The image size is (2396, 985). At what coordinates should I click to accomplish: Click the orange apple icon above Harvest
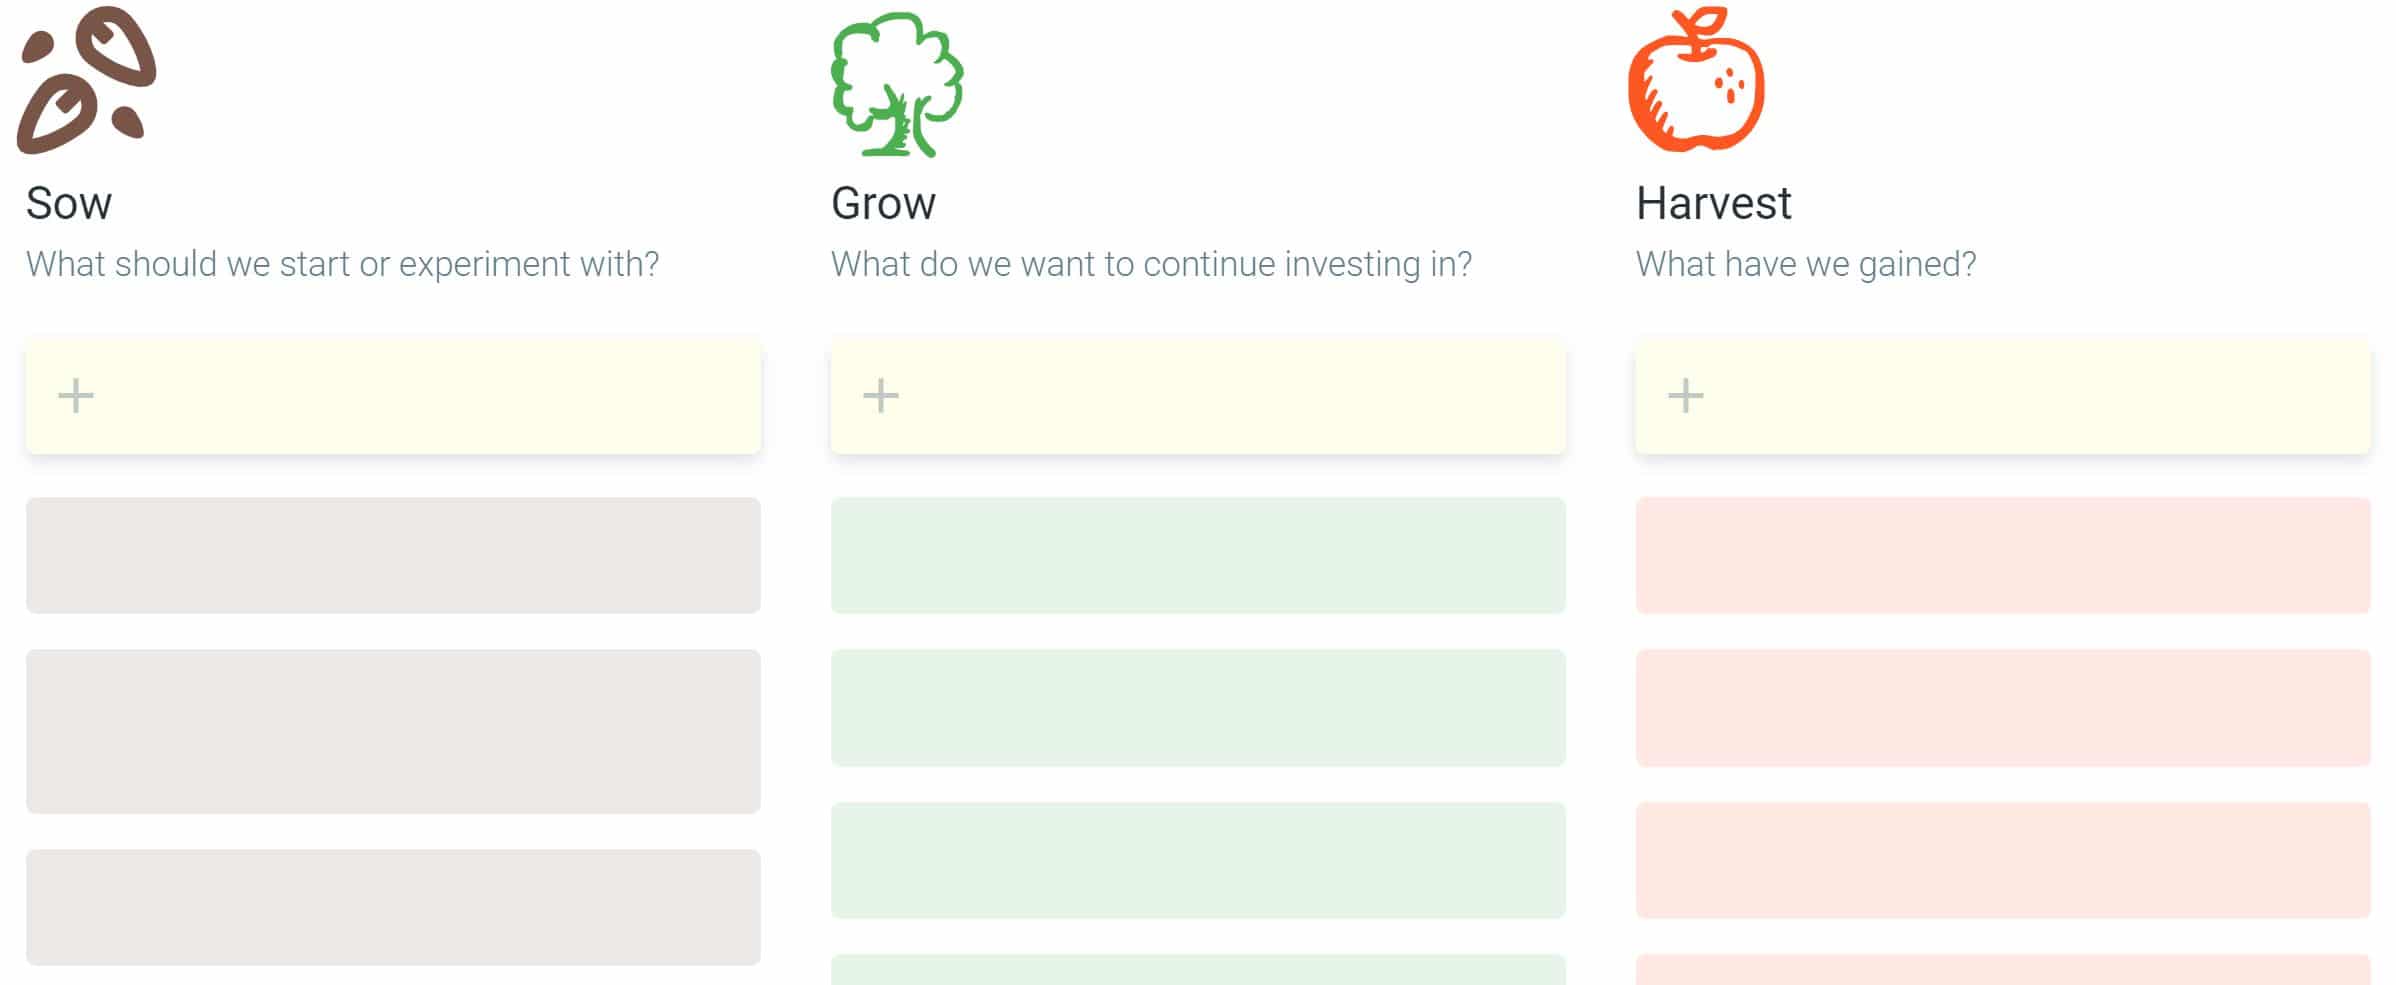point(1696,80)
